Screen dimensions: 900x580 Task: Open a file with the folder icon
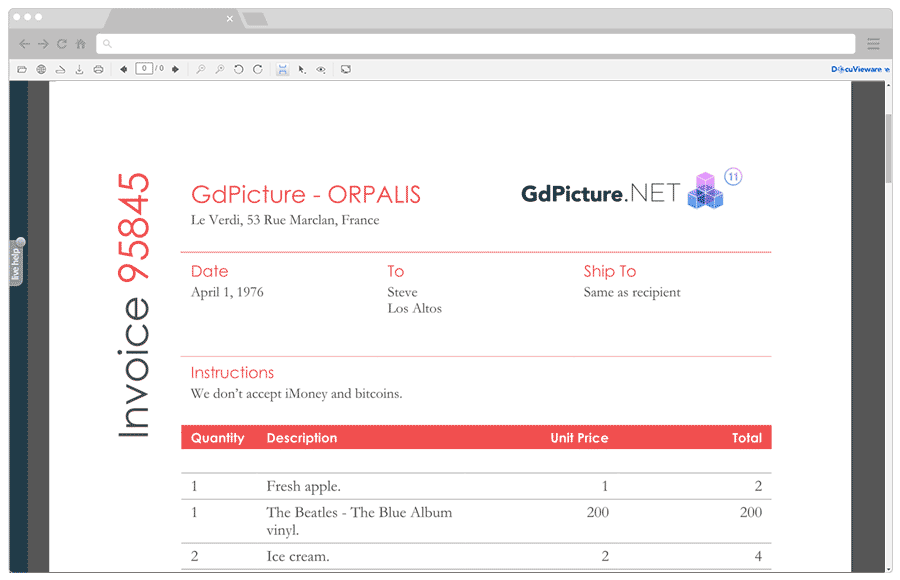[x=22, y=69]
